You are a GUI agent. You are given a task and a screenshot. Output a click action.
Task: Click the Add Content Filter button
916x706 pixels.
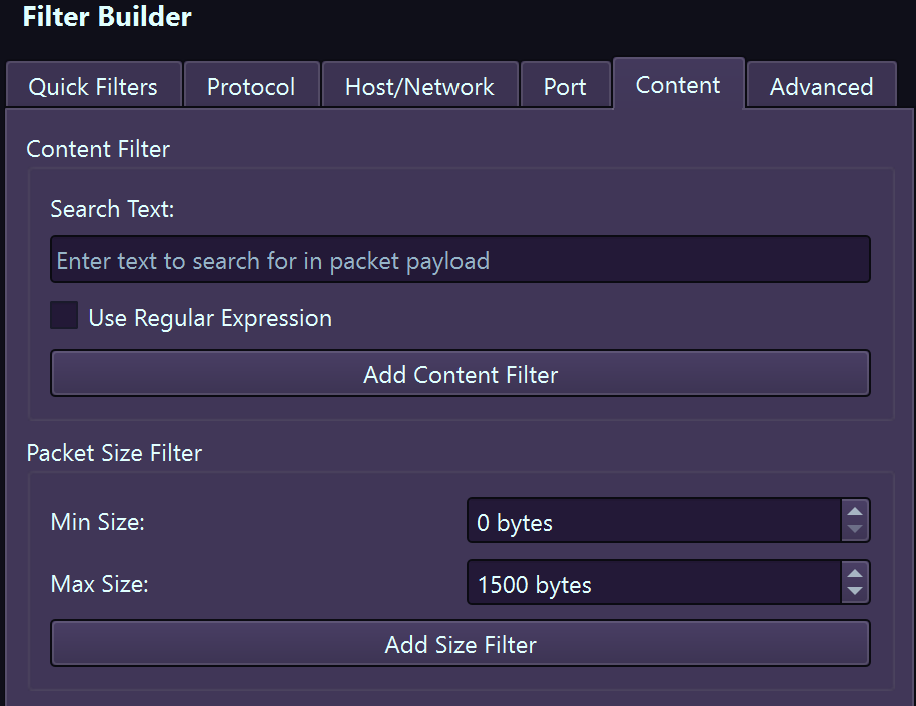[460, 373]
